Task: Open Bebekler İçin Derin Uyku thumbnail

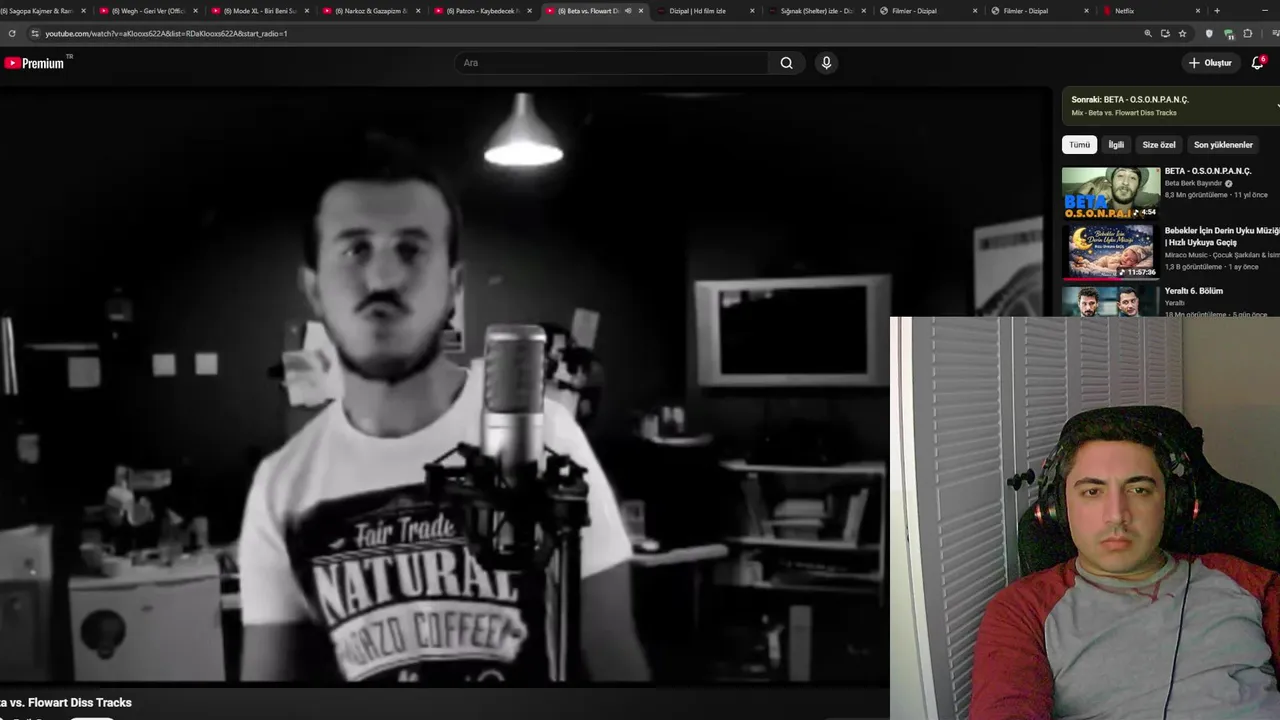Action: click(1111, 252)
